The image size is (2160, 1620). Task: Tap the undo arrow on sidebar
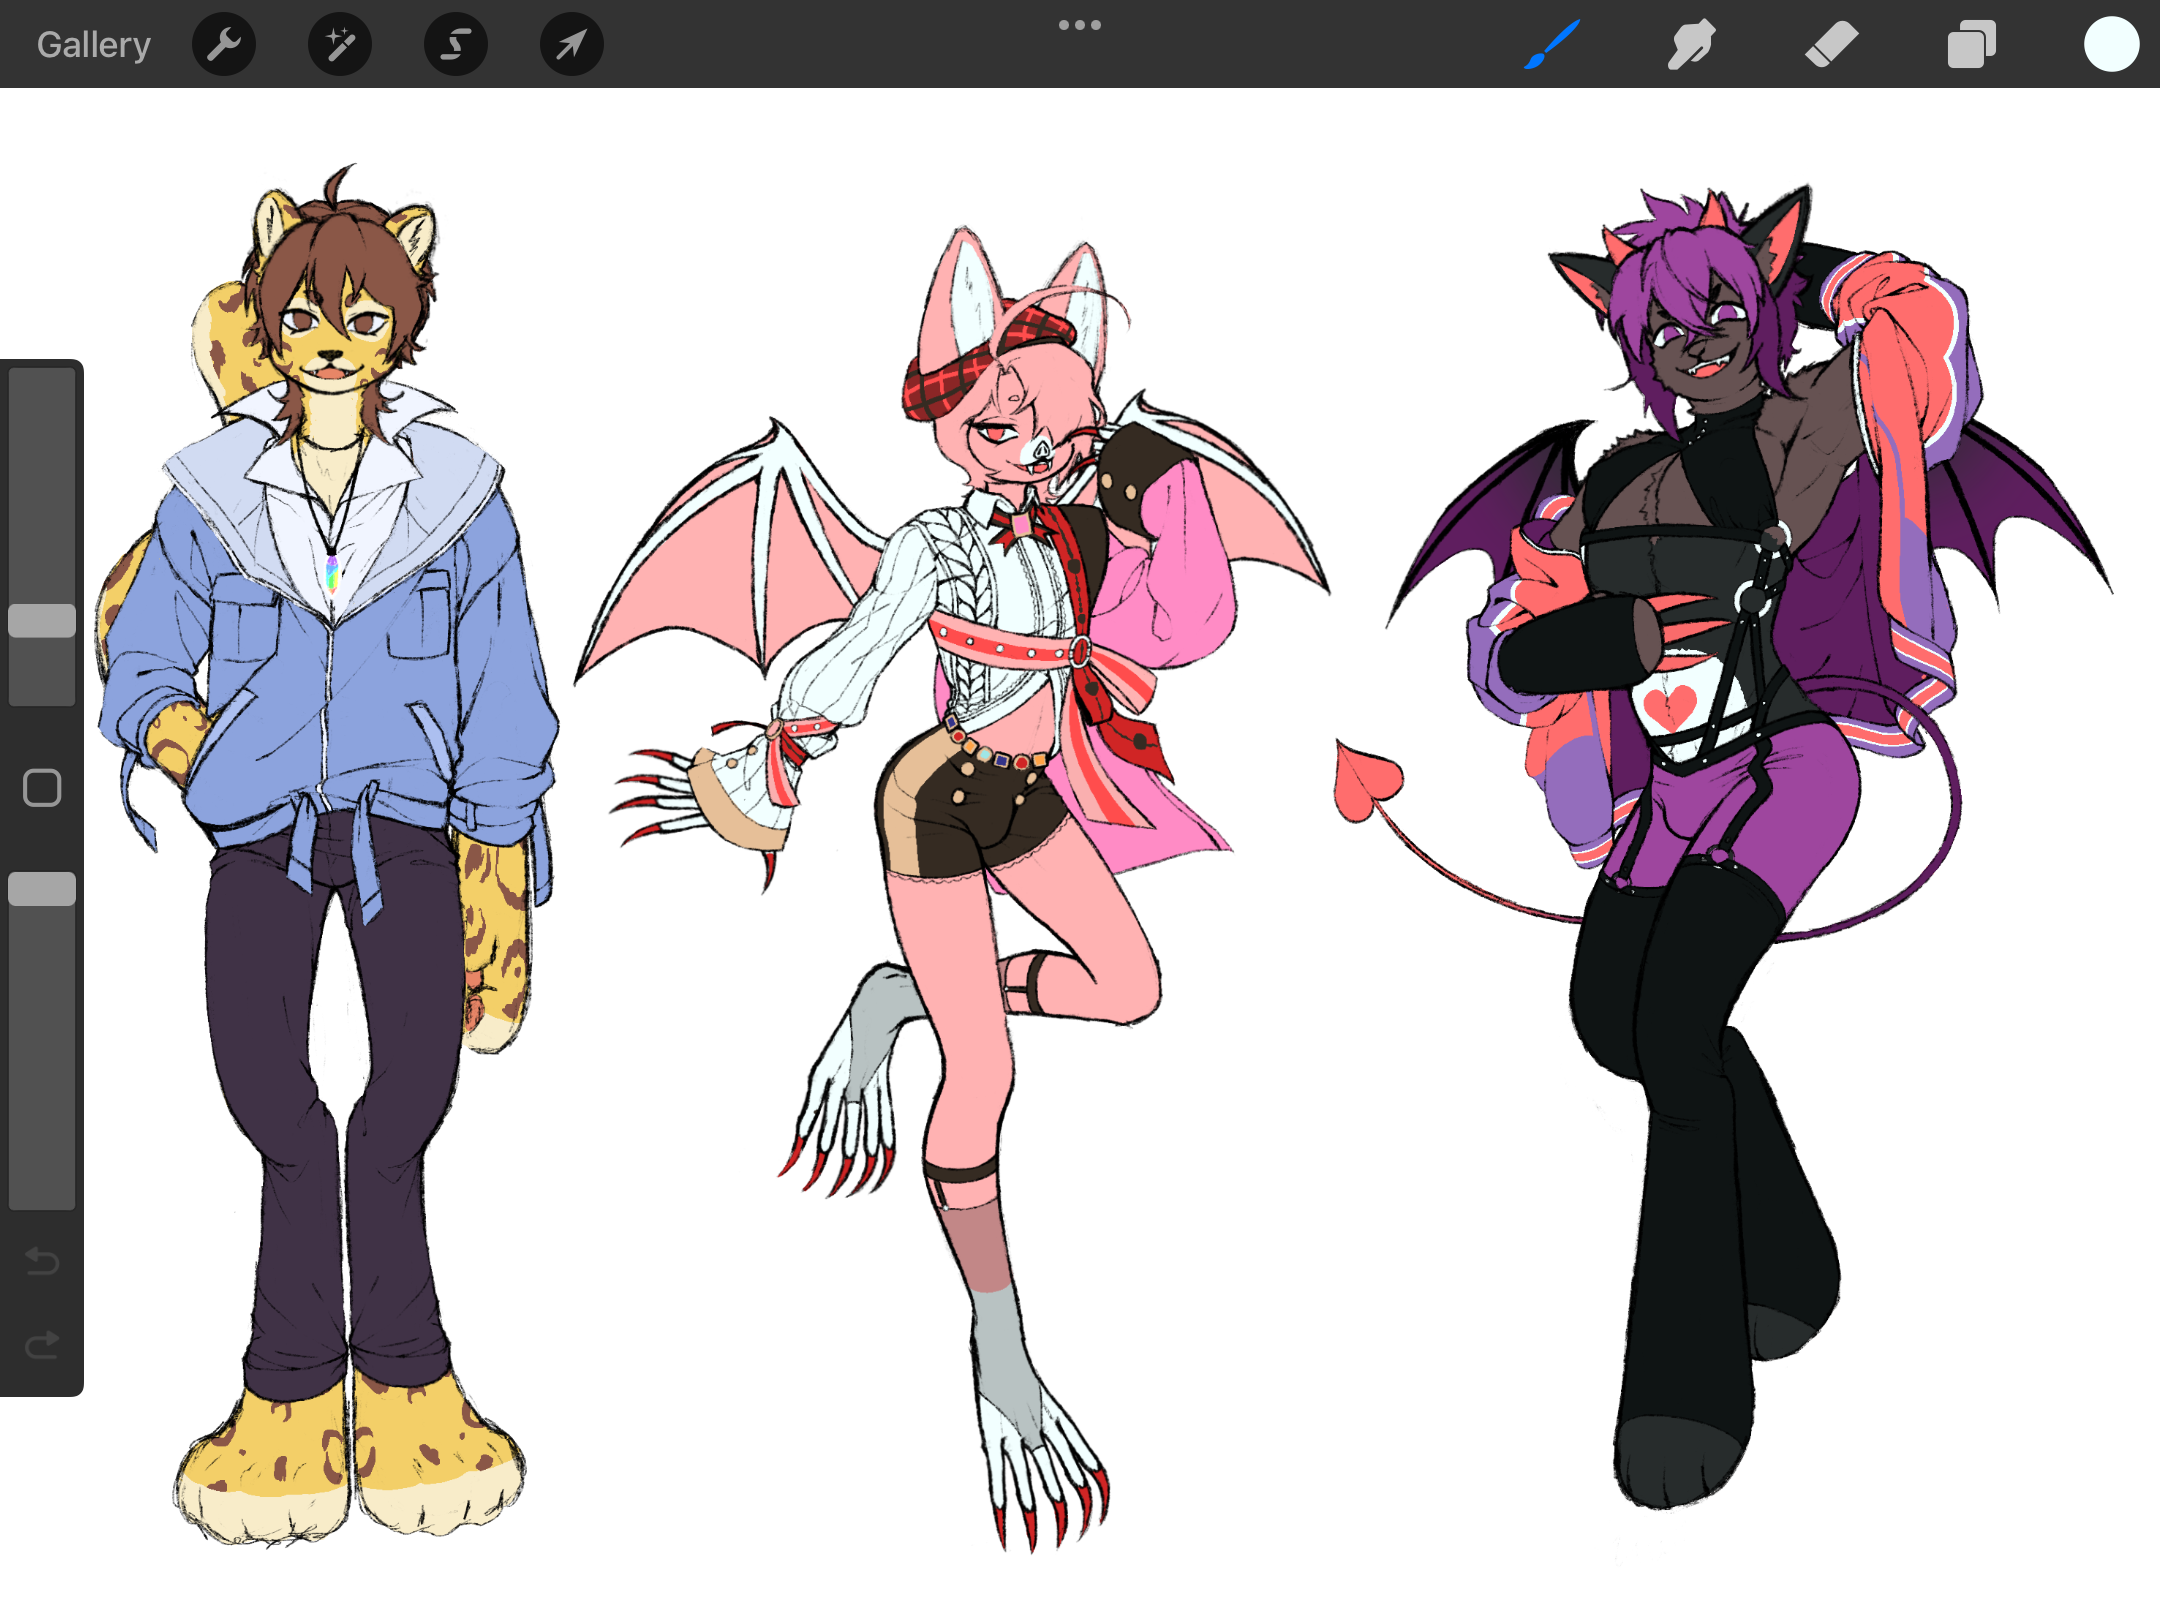pyautogui.click(x=42, y=1261)
